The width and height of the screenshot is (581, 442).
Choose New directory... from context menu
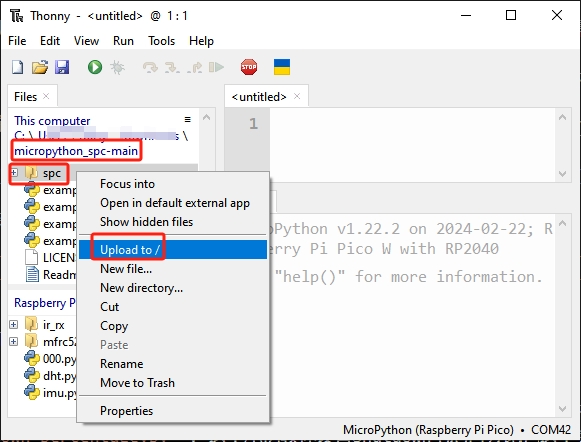pos(173,288)
